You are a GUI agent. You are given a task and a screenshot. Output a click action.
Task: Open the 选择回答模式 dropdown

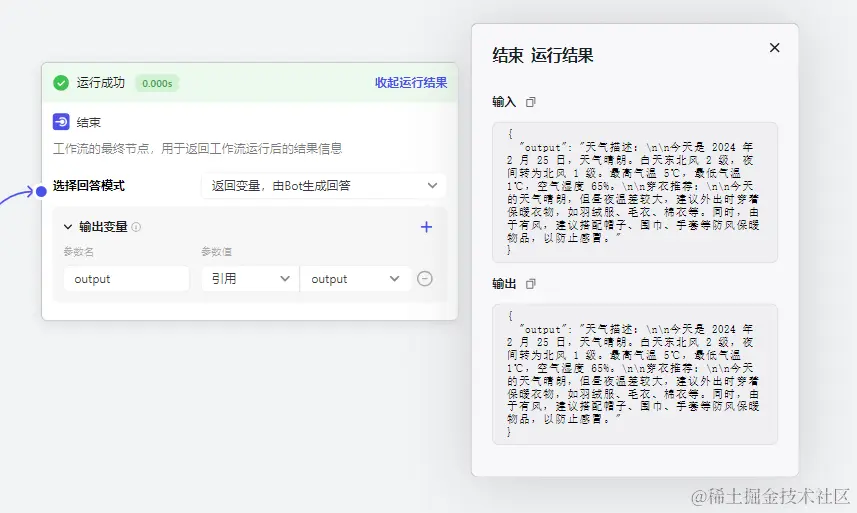324,186
